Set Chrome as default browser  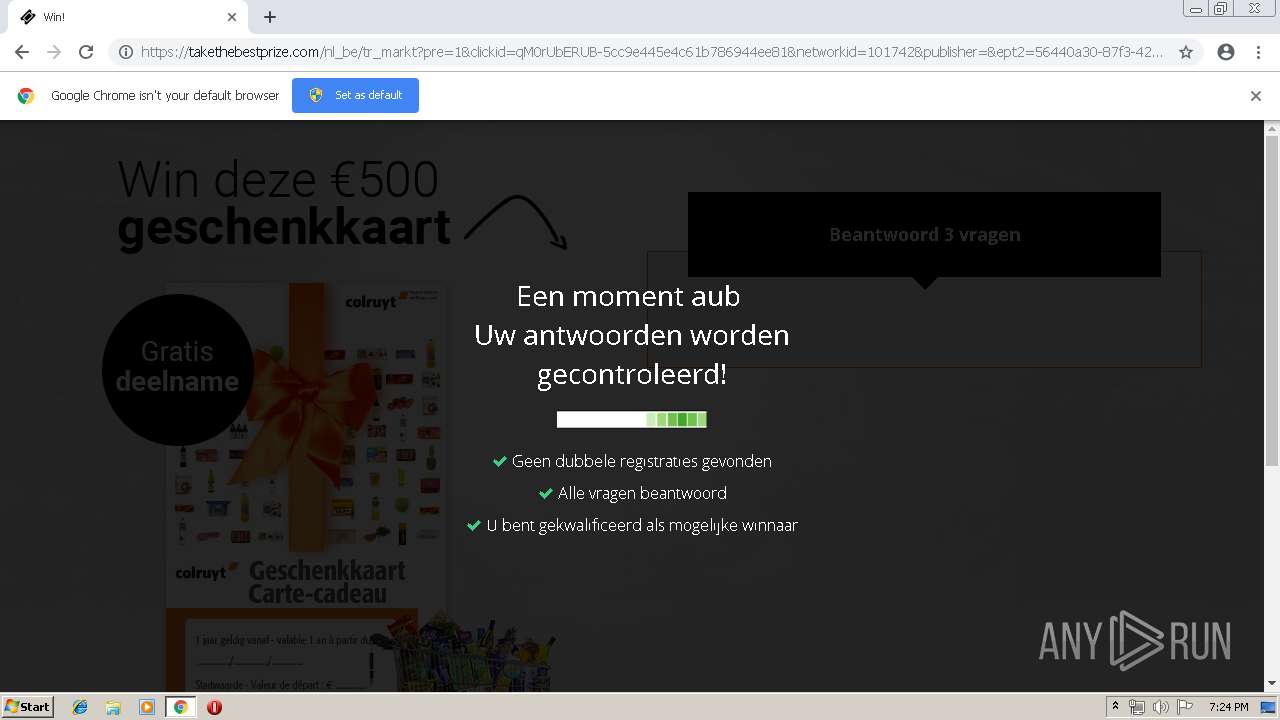(355, 95)
